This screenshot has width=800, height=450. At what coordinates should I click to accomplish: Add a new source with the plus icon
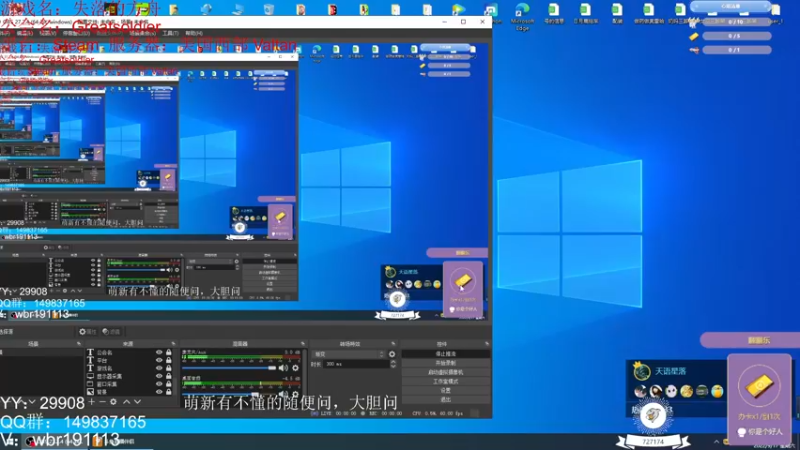point(91,403)
